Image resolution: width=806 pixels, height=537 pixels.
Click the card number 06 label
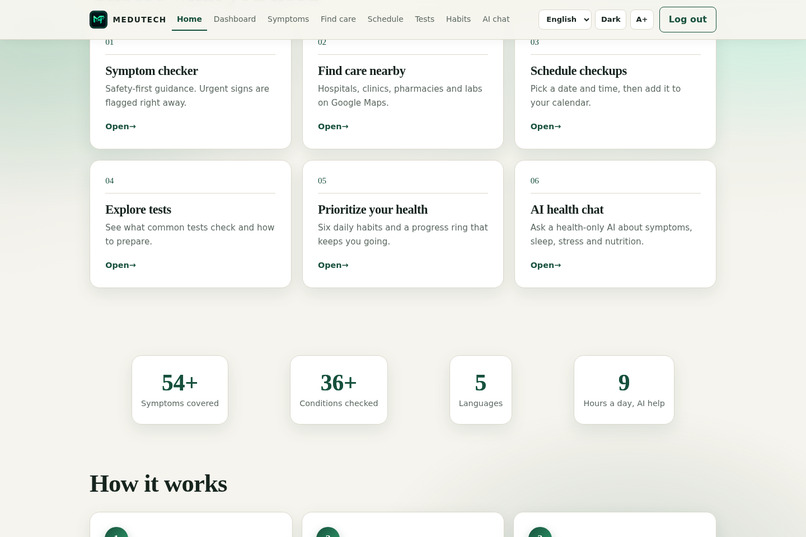pyautogui.click(x=535, y=181)
